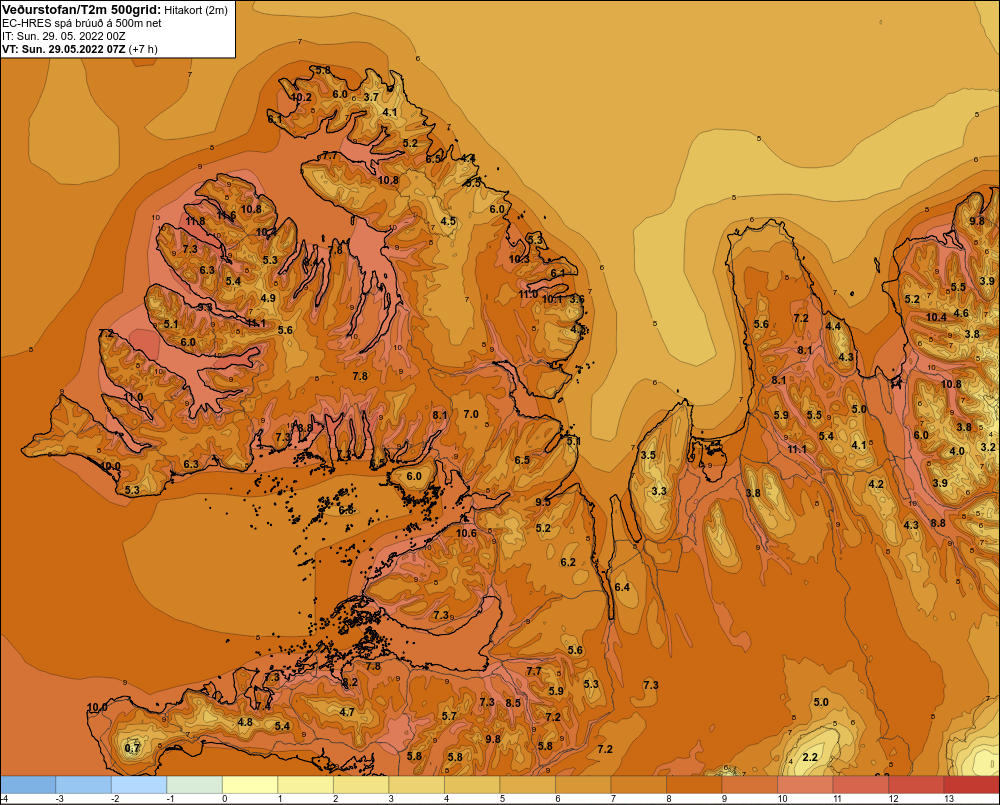Click the legend swatch between -3 and -2
The width and height of the screenshot is (1000, 805).
tap(84, 785)
